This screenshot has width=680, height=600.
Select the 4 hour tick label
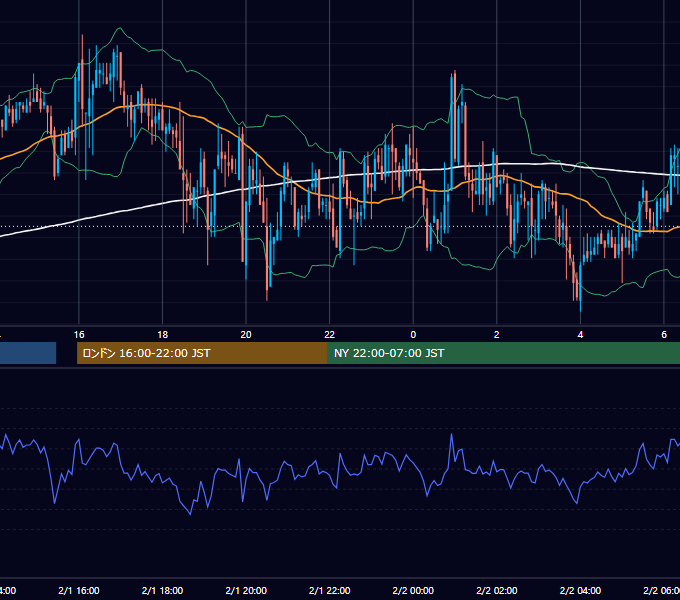[580, 335]
